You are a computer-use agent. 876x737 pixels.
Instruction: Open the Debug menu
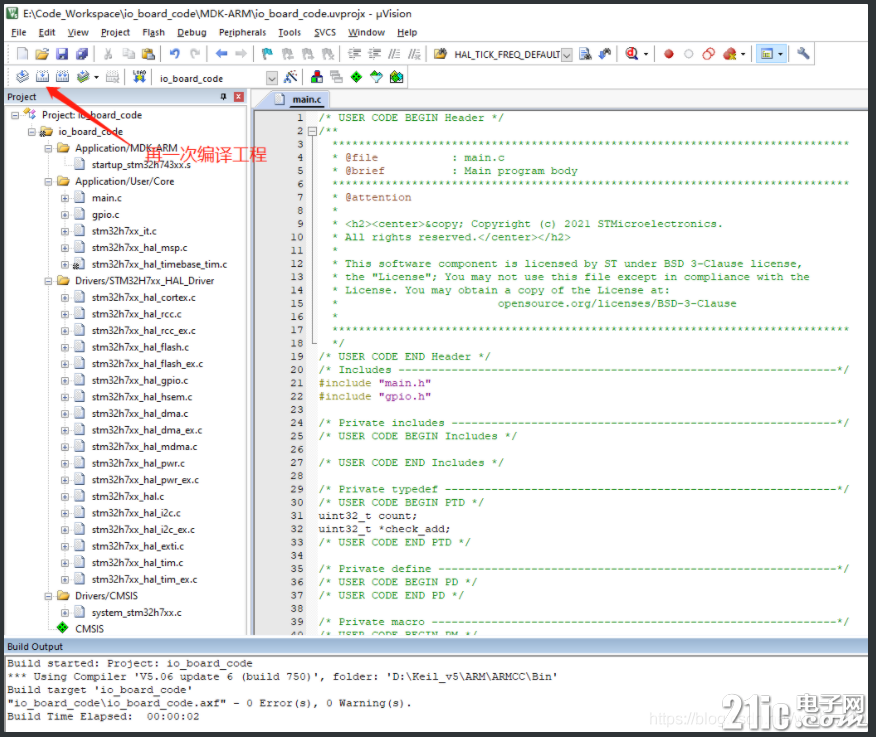click(192, 32)
